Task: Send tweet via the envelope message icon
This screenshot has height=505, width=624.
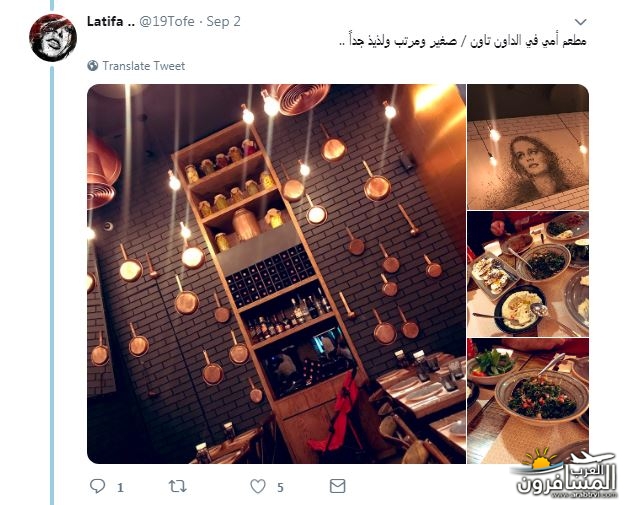Action: (x=337, y=486)
